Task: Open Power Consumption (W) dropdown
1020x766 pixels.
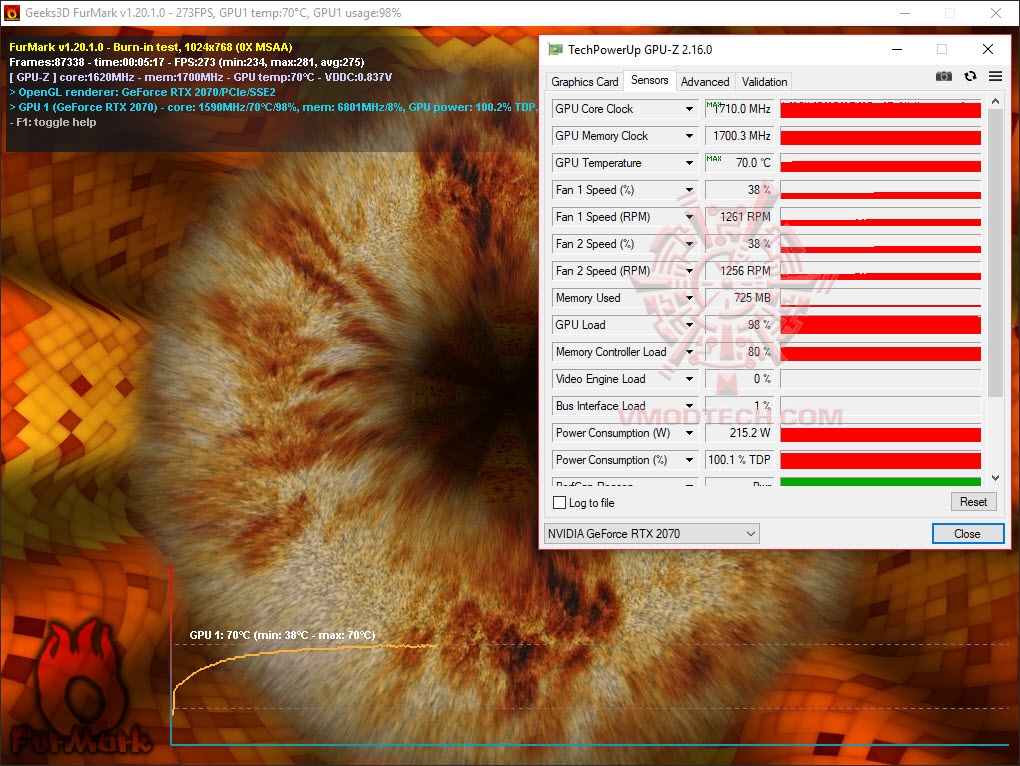Action: (689, 432)
